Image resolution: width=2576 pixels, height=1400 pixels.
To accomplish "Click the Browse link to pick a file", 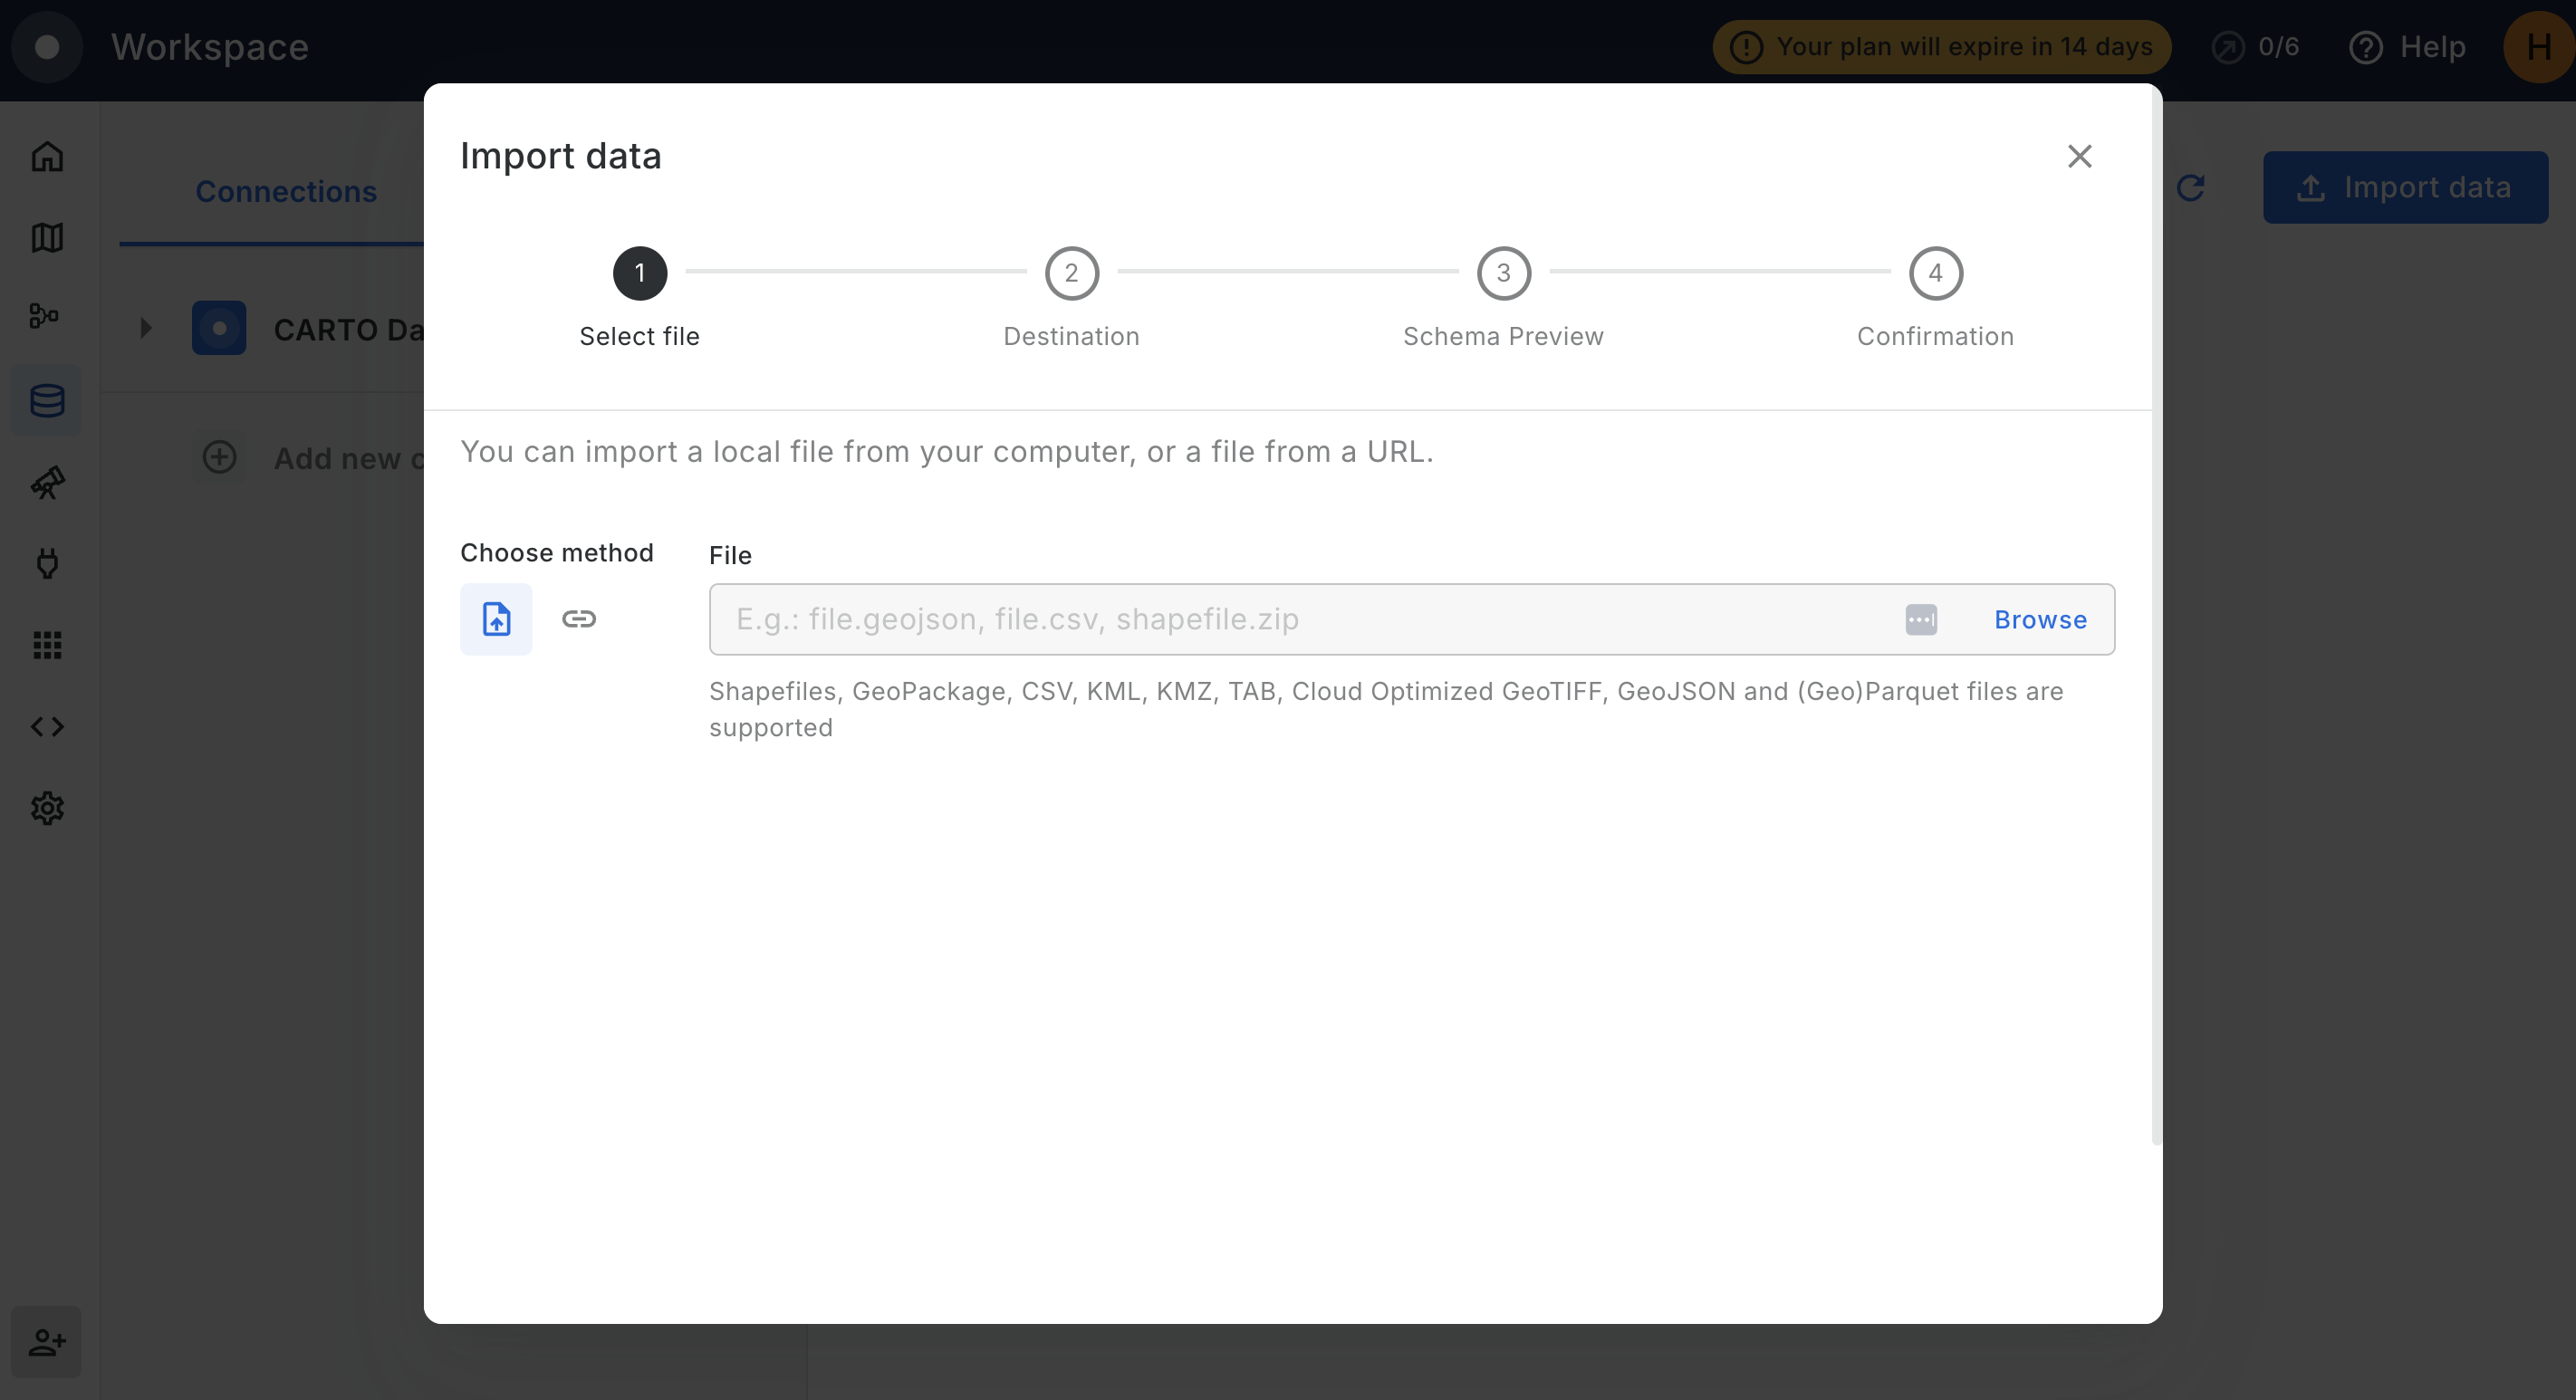I will (x=2040, y=619).
